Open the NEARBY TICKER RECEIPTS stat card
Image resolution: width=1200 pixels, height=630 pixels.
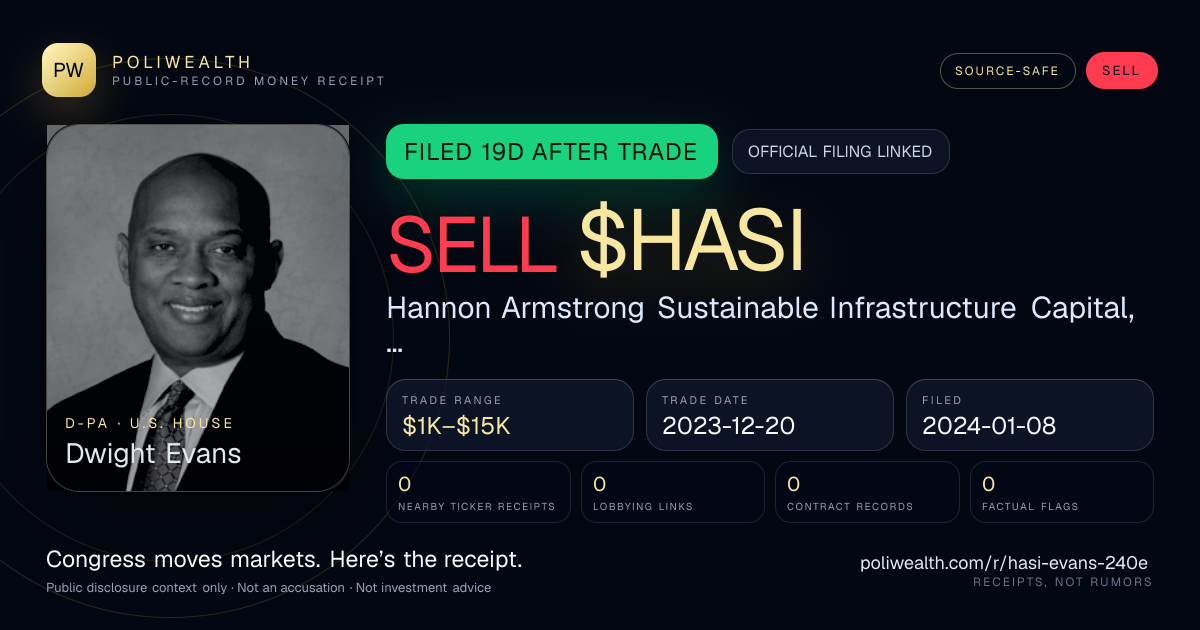(479, 492)
